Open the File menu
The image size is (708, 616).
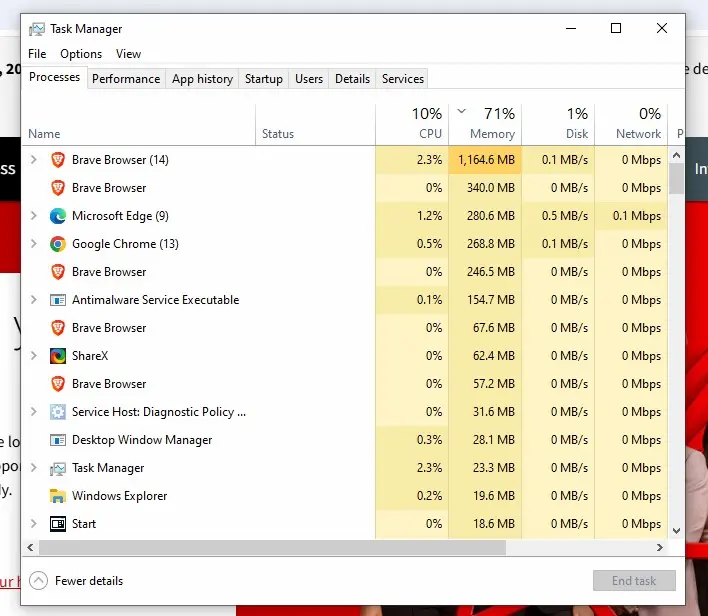(37, 54)
